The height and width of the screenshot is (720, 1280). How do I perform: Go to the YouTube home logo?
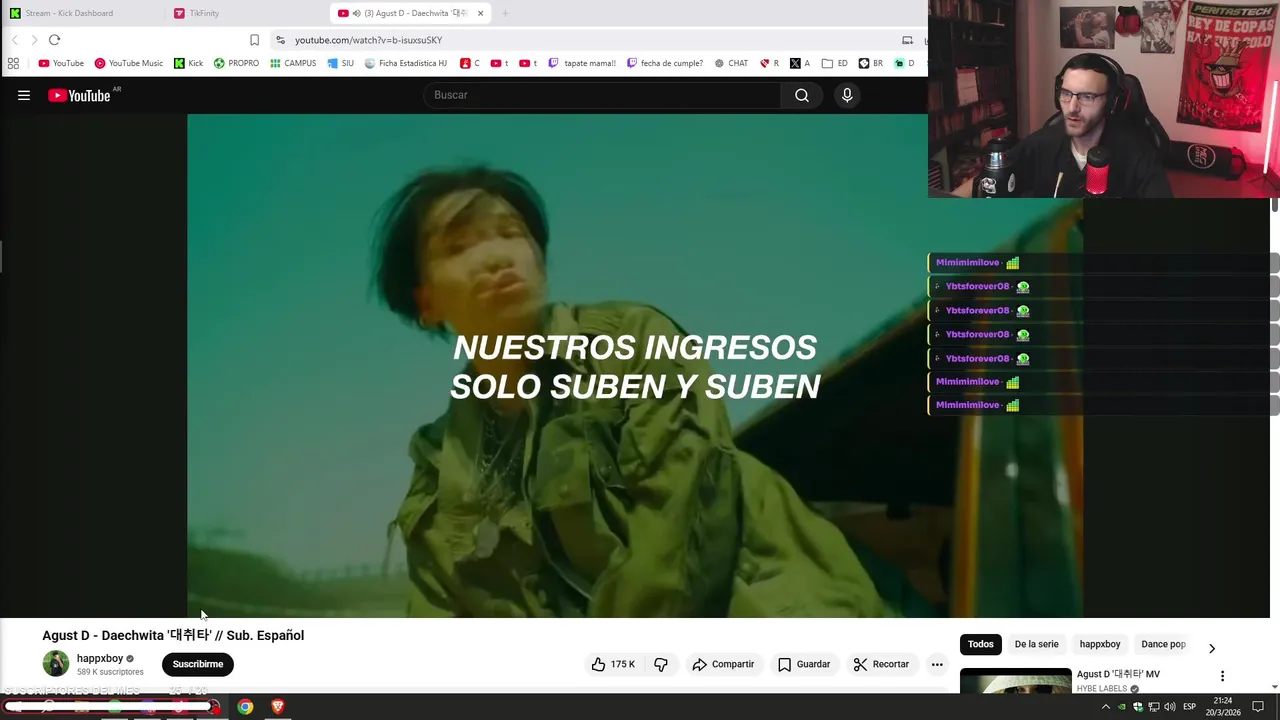79,95
